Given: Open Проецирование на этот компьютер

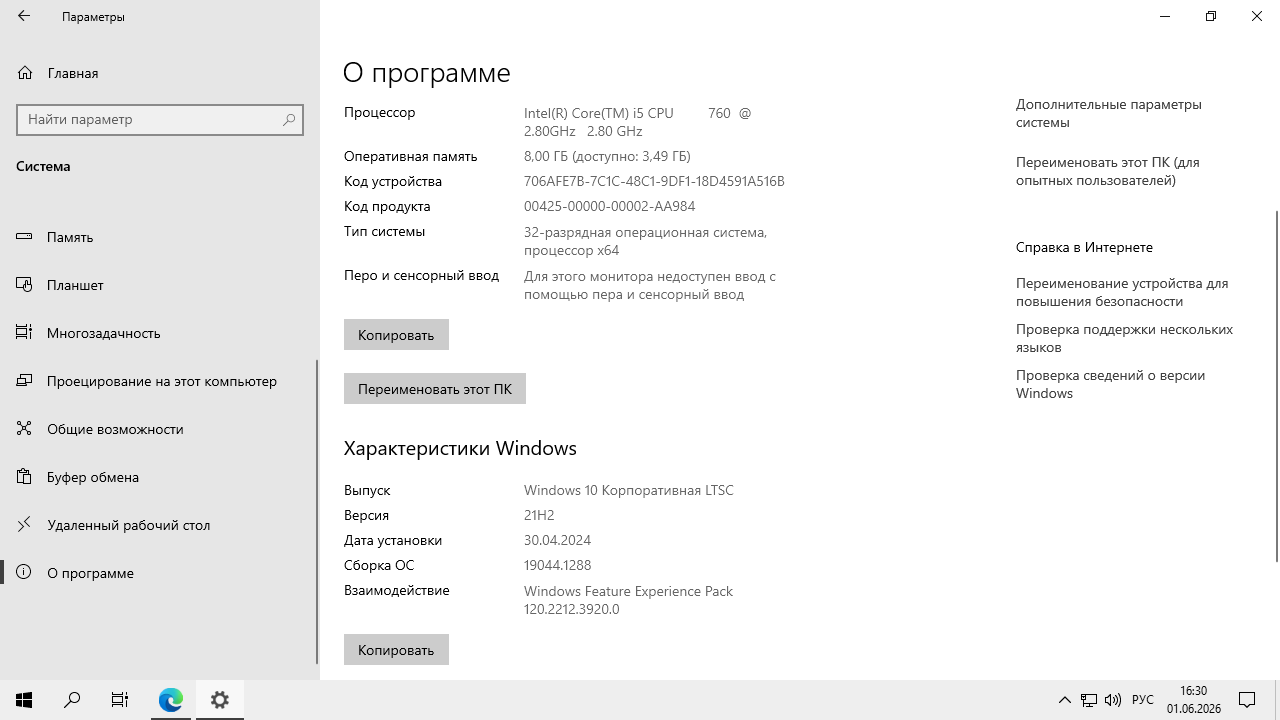Looking at the screenshot, I should tap(160, 381).
